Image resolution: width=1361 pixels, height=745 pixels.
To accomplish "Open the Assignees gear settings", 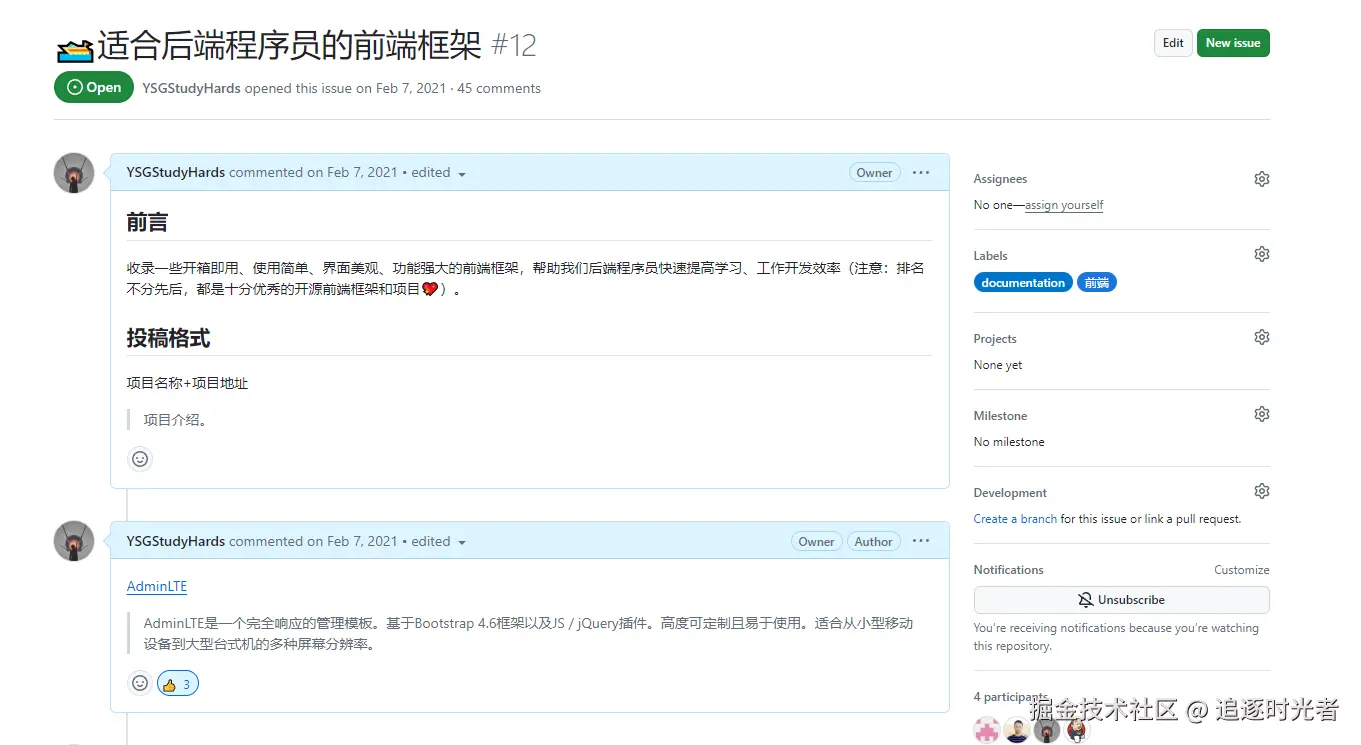I will click(x=1261, y=179).
